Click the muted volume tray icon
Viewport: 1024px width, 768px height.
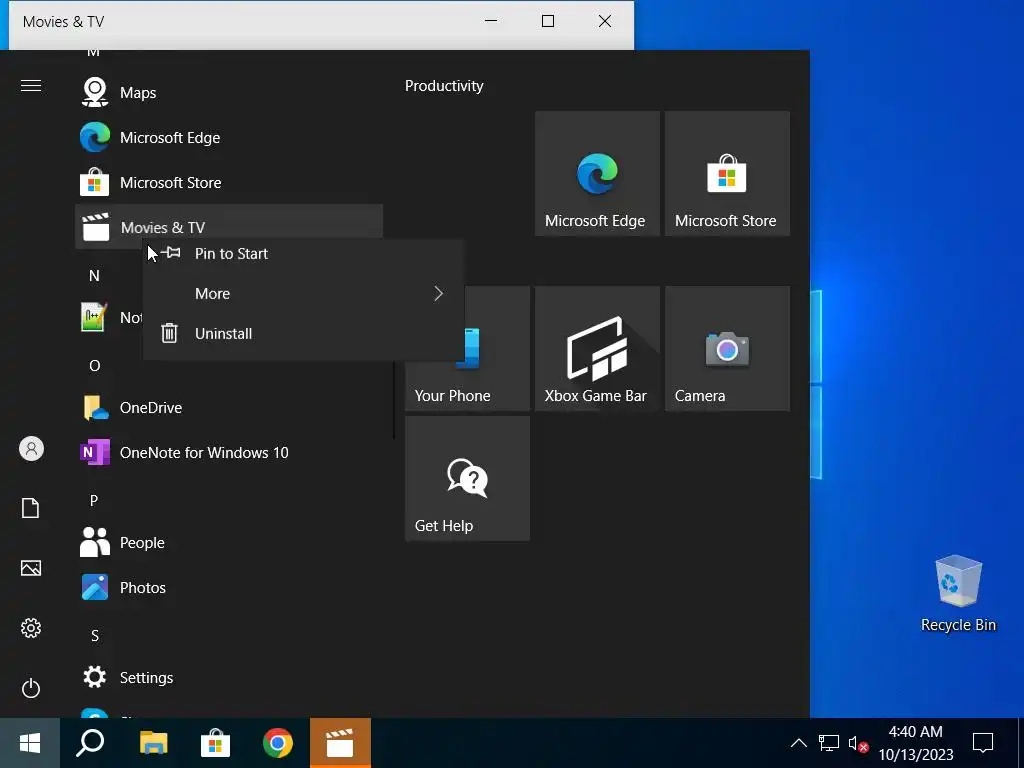pos(857,743)
